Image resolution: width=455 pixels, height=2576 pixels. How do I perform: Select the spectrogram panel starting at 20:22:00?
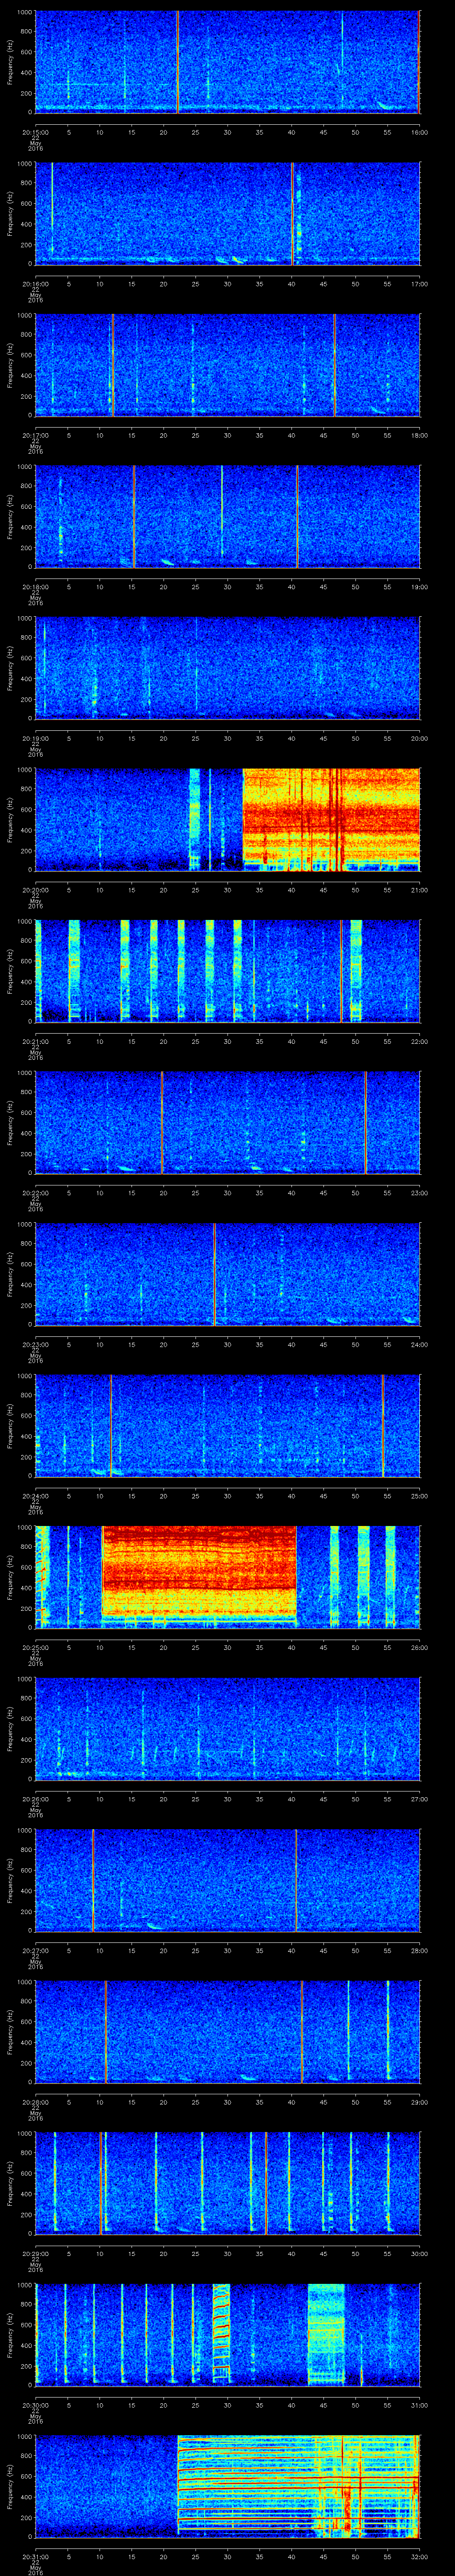(227, 1123)
